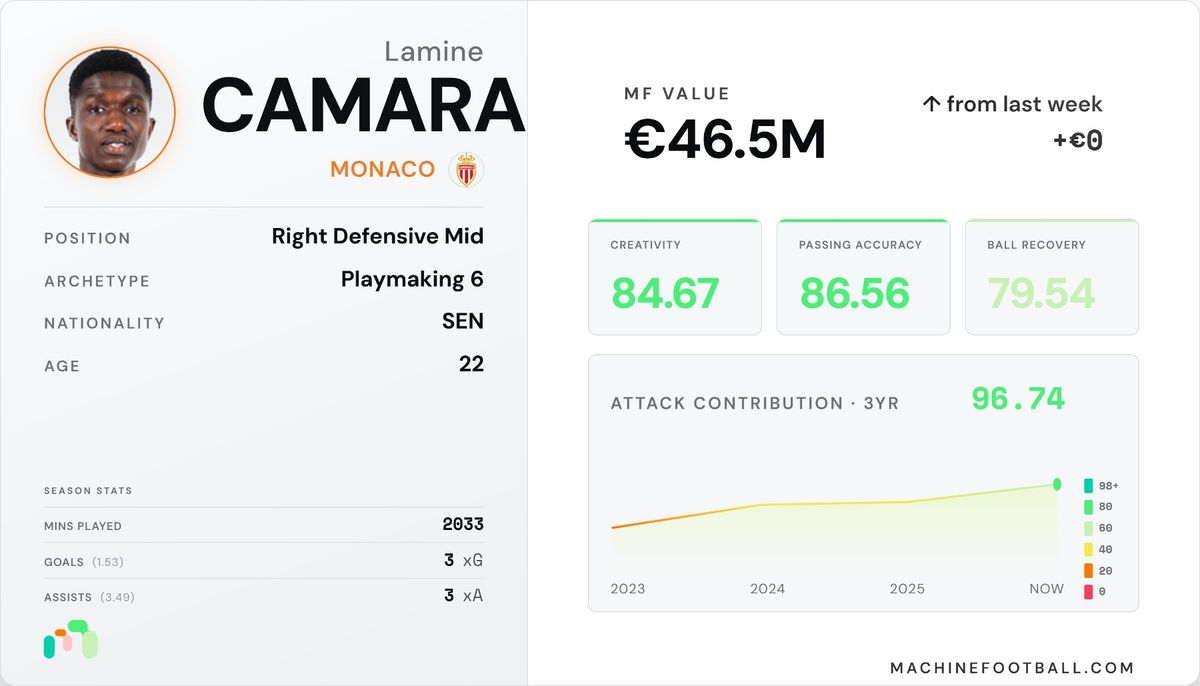Image resolution: width=1200 pixels, height=686 pixels.
Task: Click the 0 red legend swatch
Action: click(x=1088, y=592)
